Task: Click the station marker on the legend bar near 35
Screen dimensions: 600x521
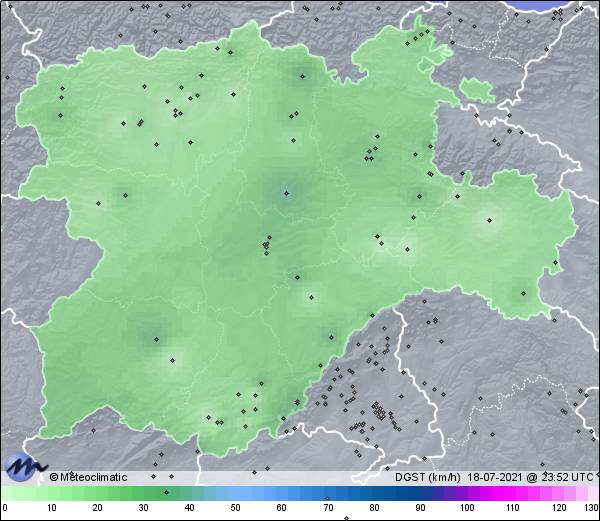Action: pyautogui.click(x=166, y=492)
